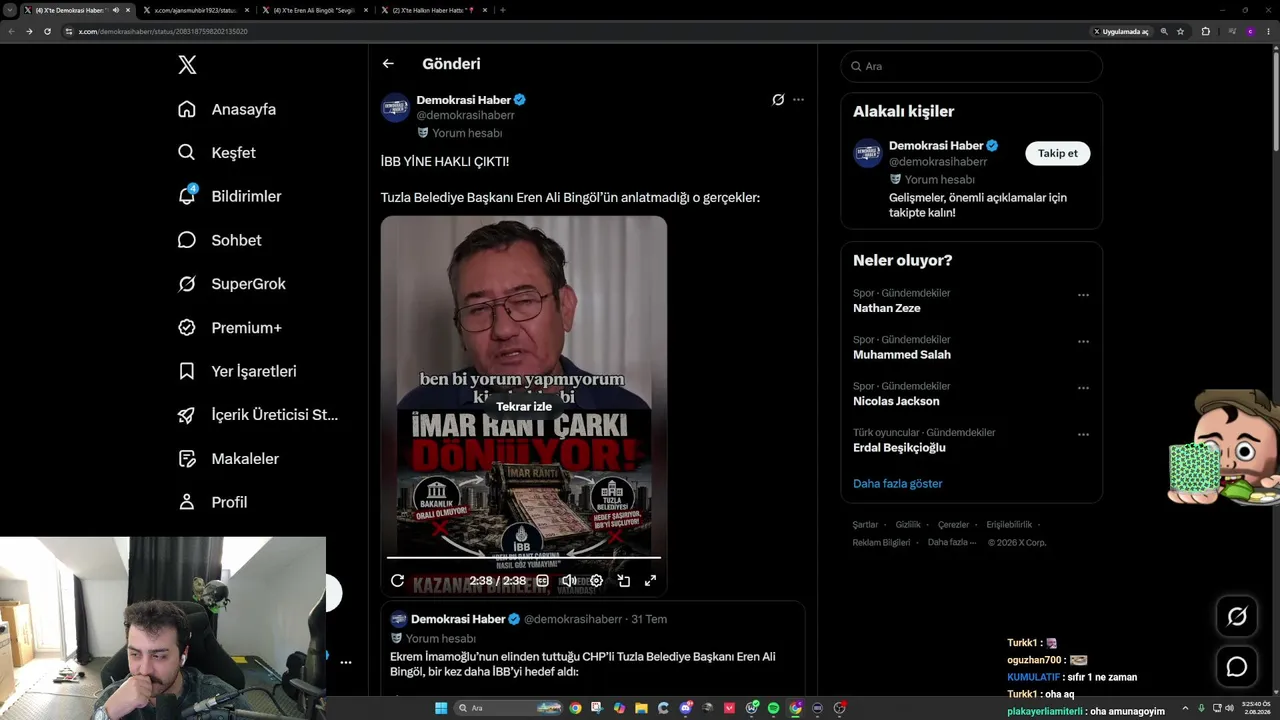Image resolution: width=1280 pixels, height=720 pixels.
Task: Open Bildirimler notifications page
Action: (x=229, y=196)
